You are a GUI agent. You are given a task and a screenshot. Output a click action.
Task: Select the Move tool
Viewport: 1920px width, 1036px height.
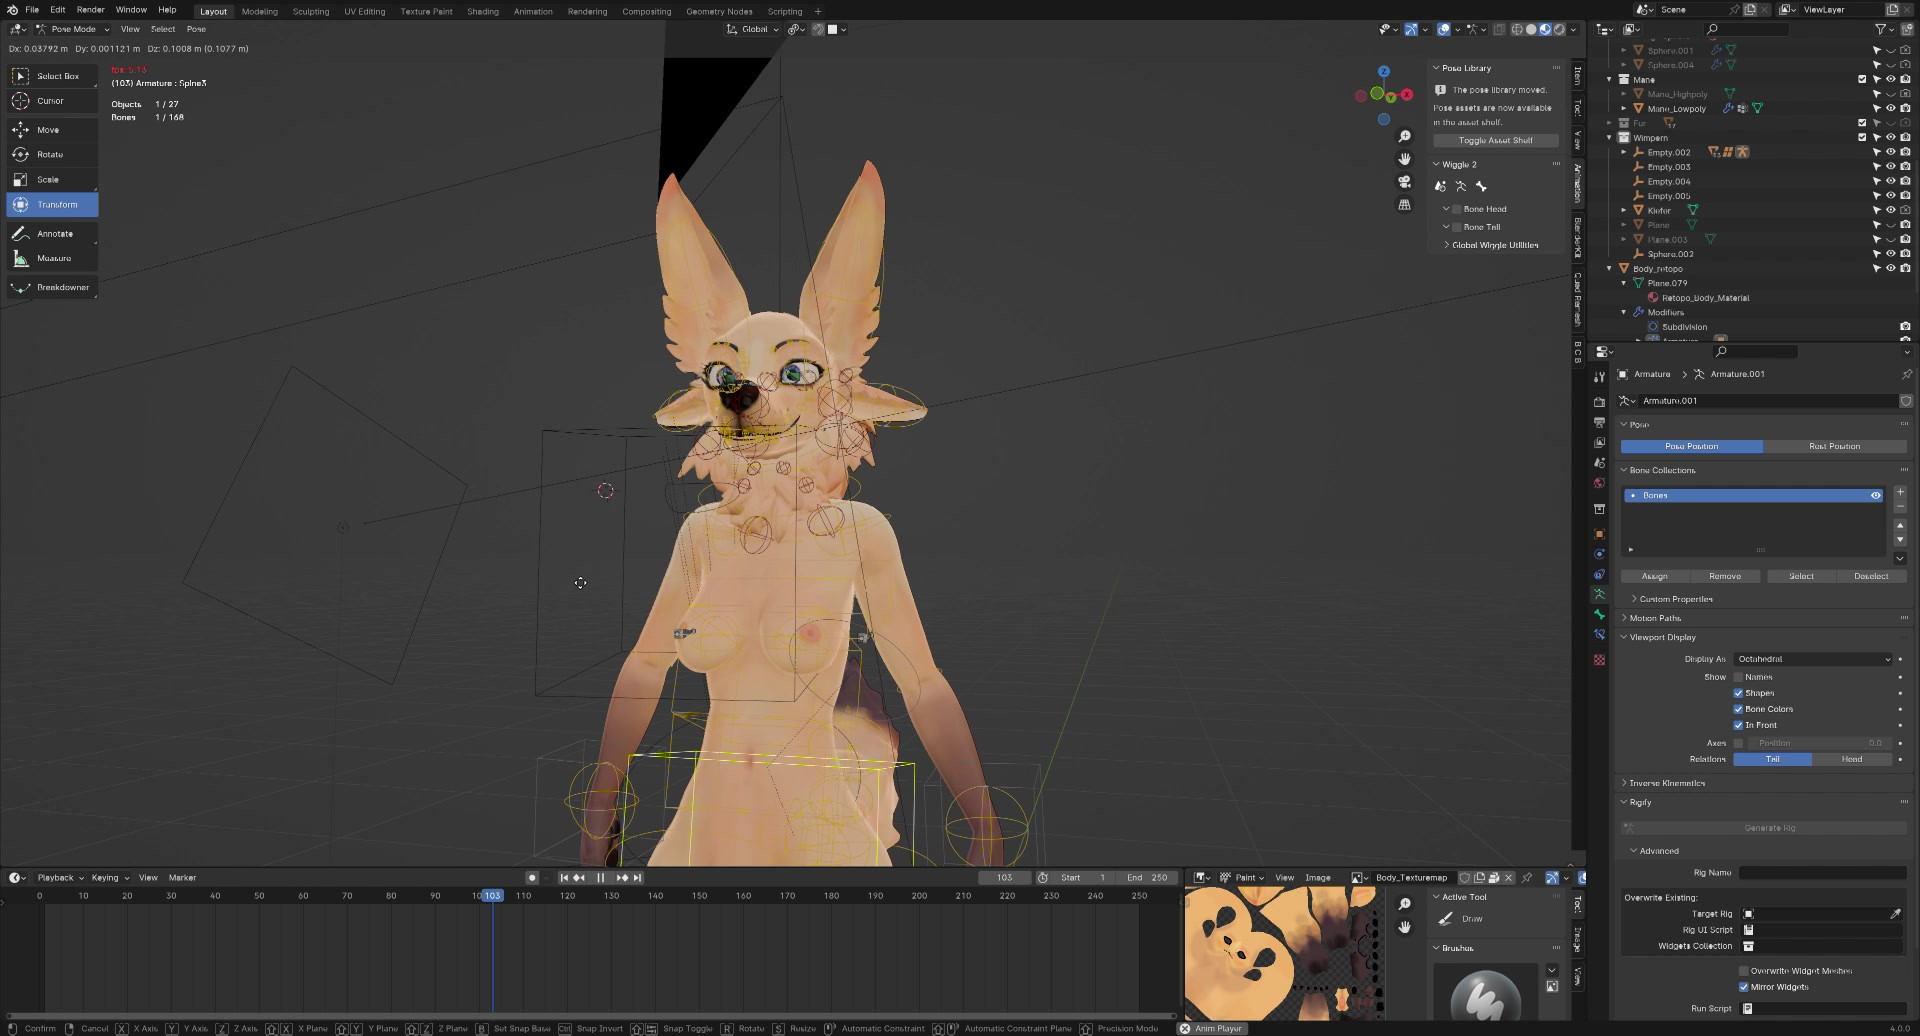pos(48,130)
